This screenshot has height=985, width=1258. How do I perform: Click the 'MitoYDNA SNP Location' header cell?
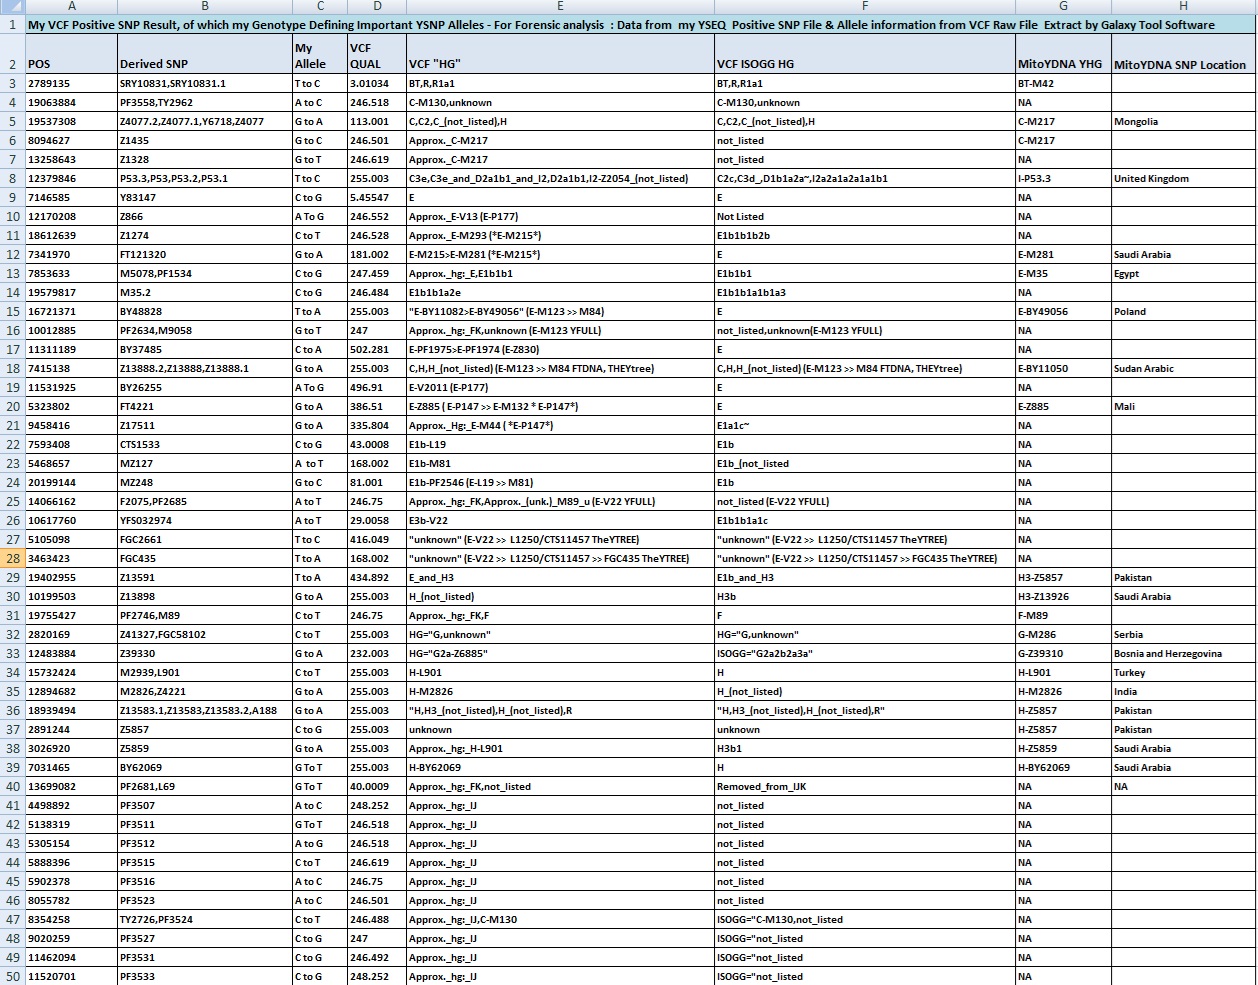click(1183, 54)
